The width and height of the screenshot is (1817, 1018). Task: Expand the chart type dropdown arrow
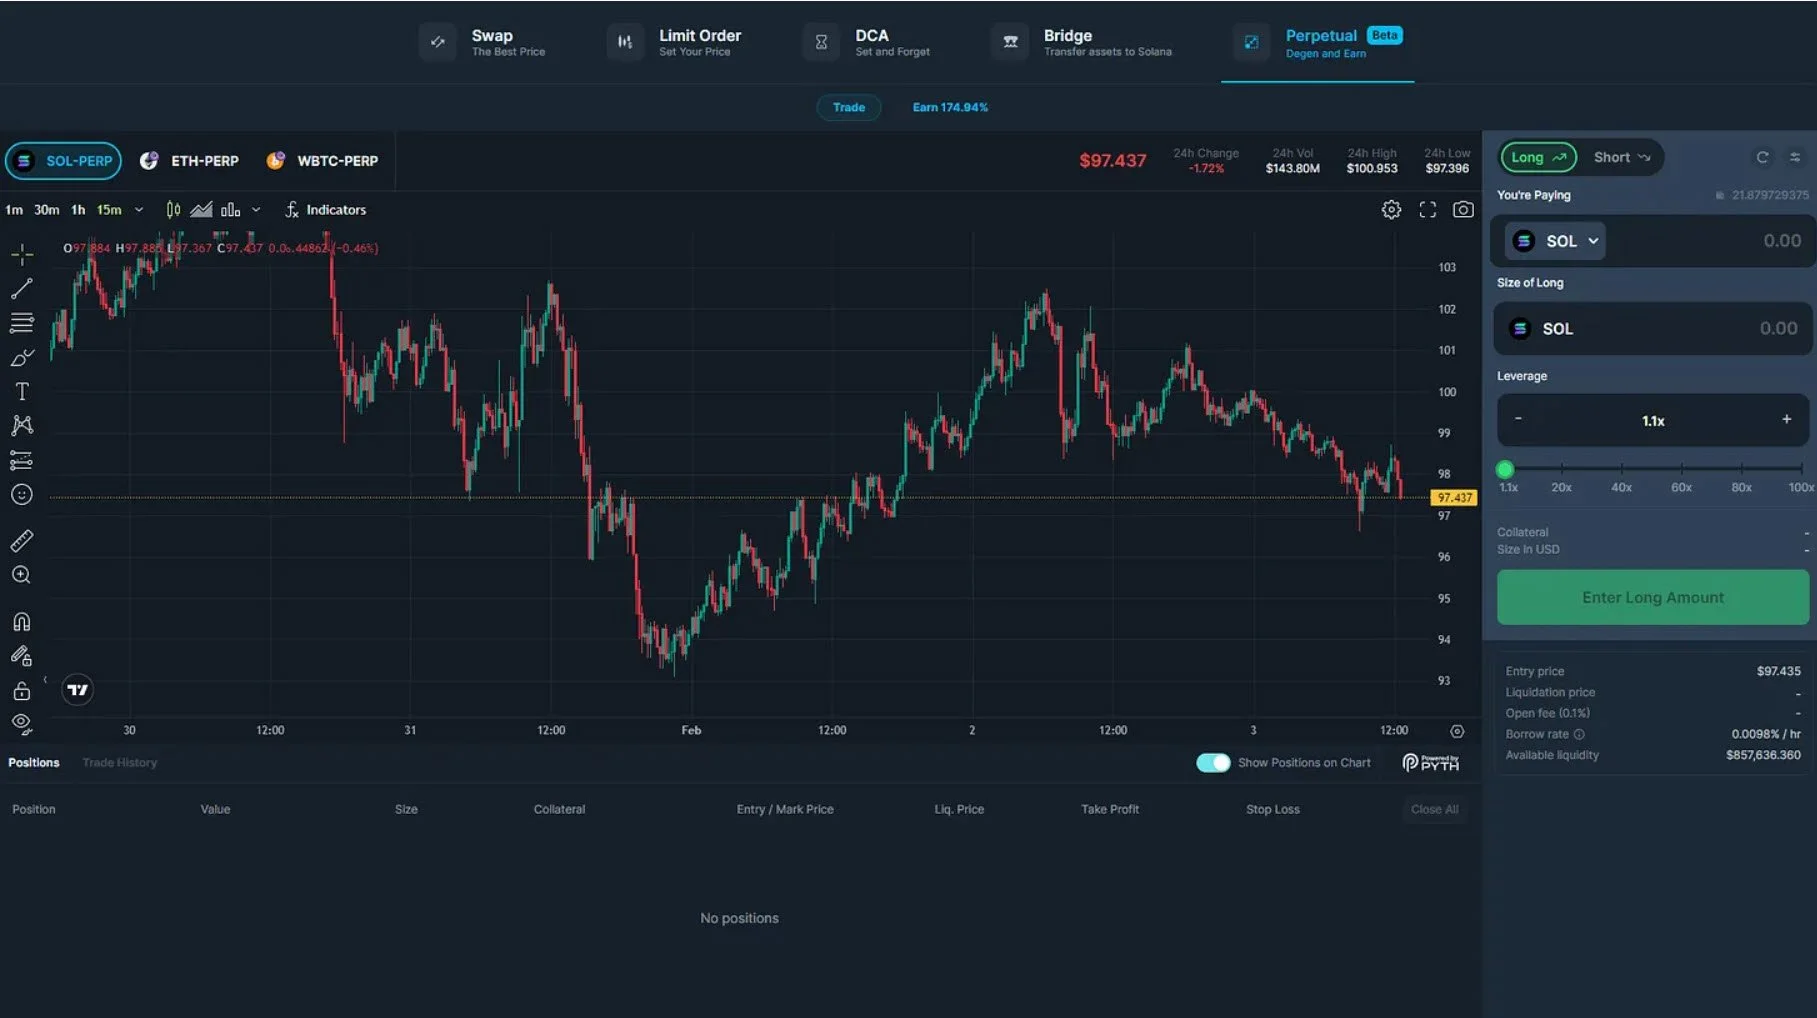pyautogui.click(x=256, y=209)
